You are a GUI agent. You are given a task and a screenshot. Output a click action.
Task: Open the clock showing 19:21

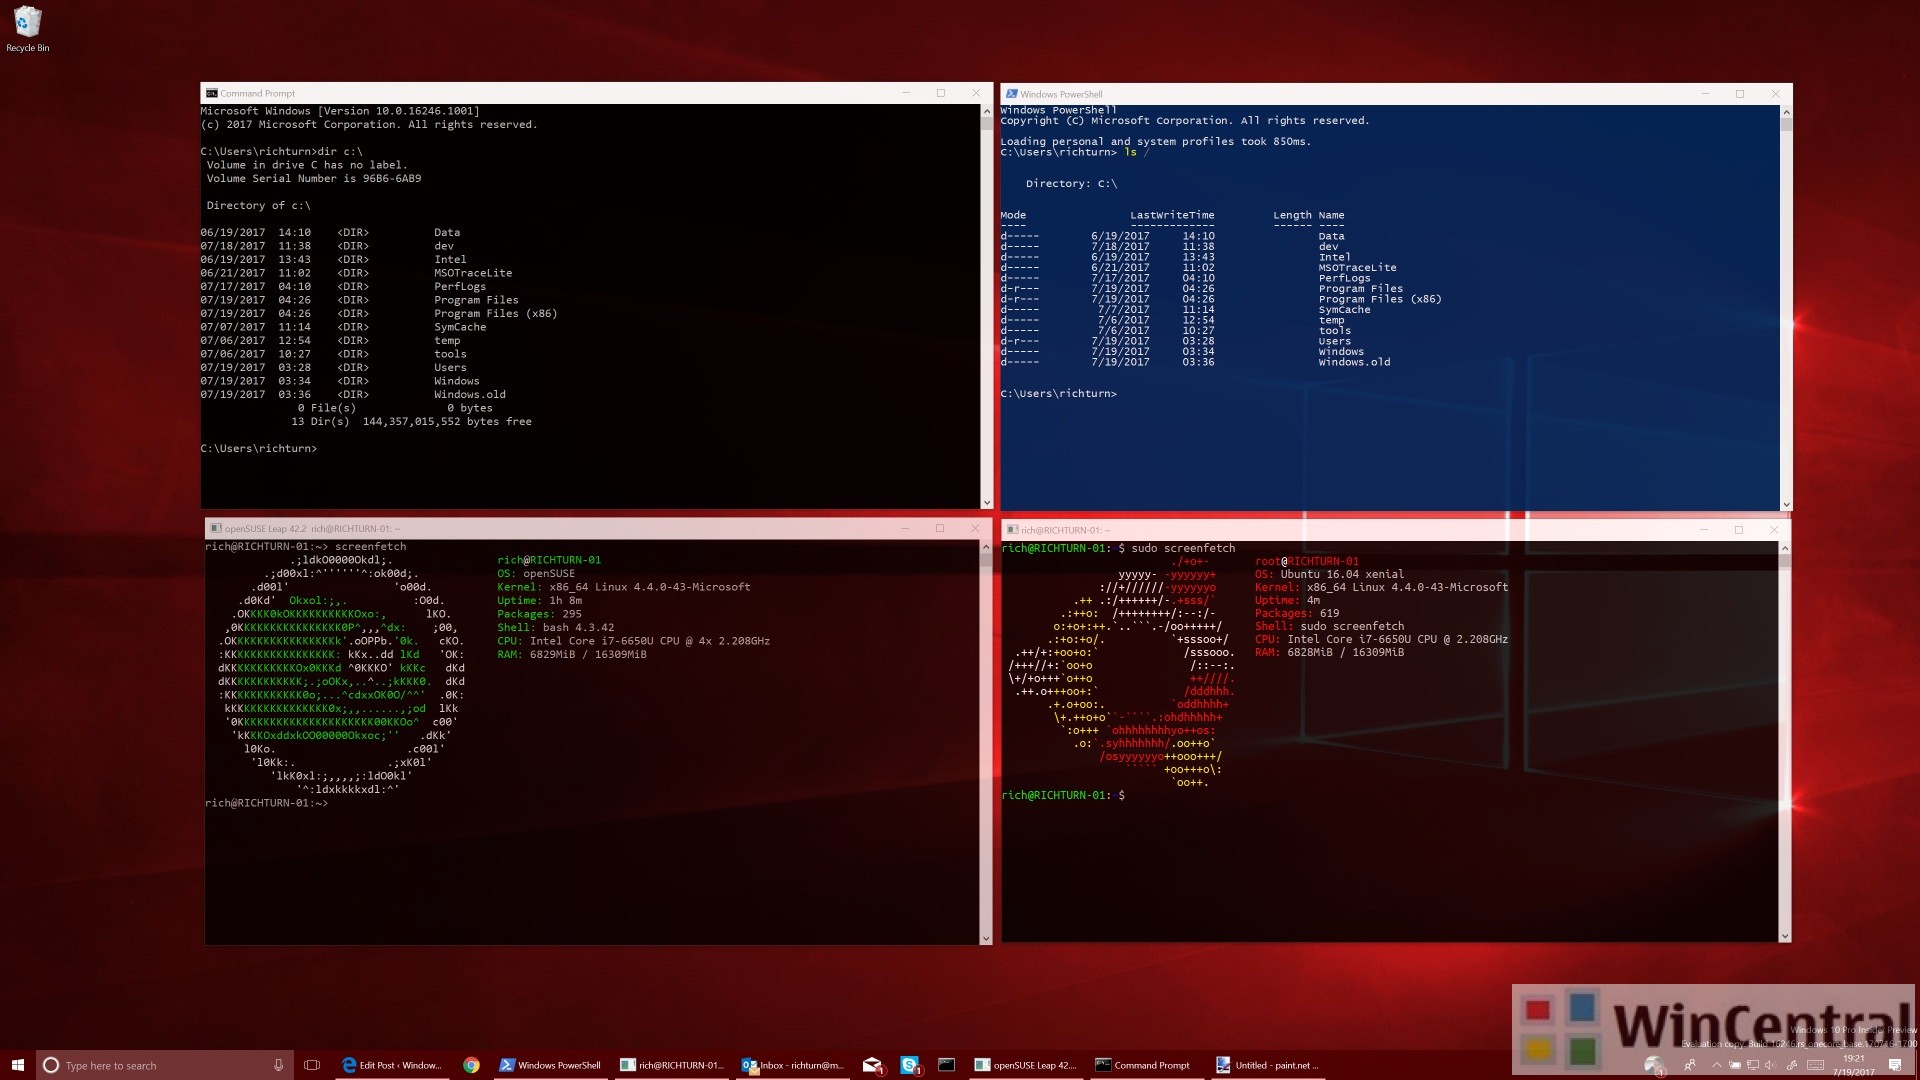click(1853, 1065)
